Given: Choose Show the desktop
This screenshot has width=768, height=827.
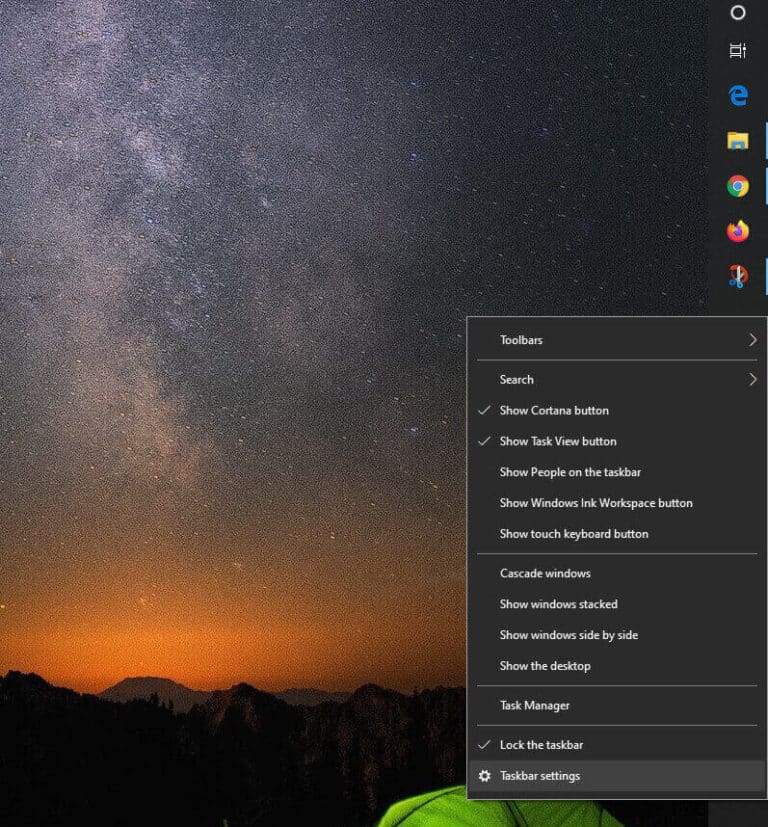Looking at the screenshot, I should coord(617,666).
